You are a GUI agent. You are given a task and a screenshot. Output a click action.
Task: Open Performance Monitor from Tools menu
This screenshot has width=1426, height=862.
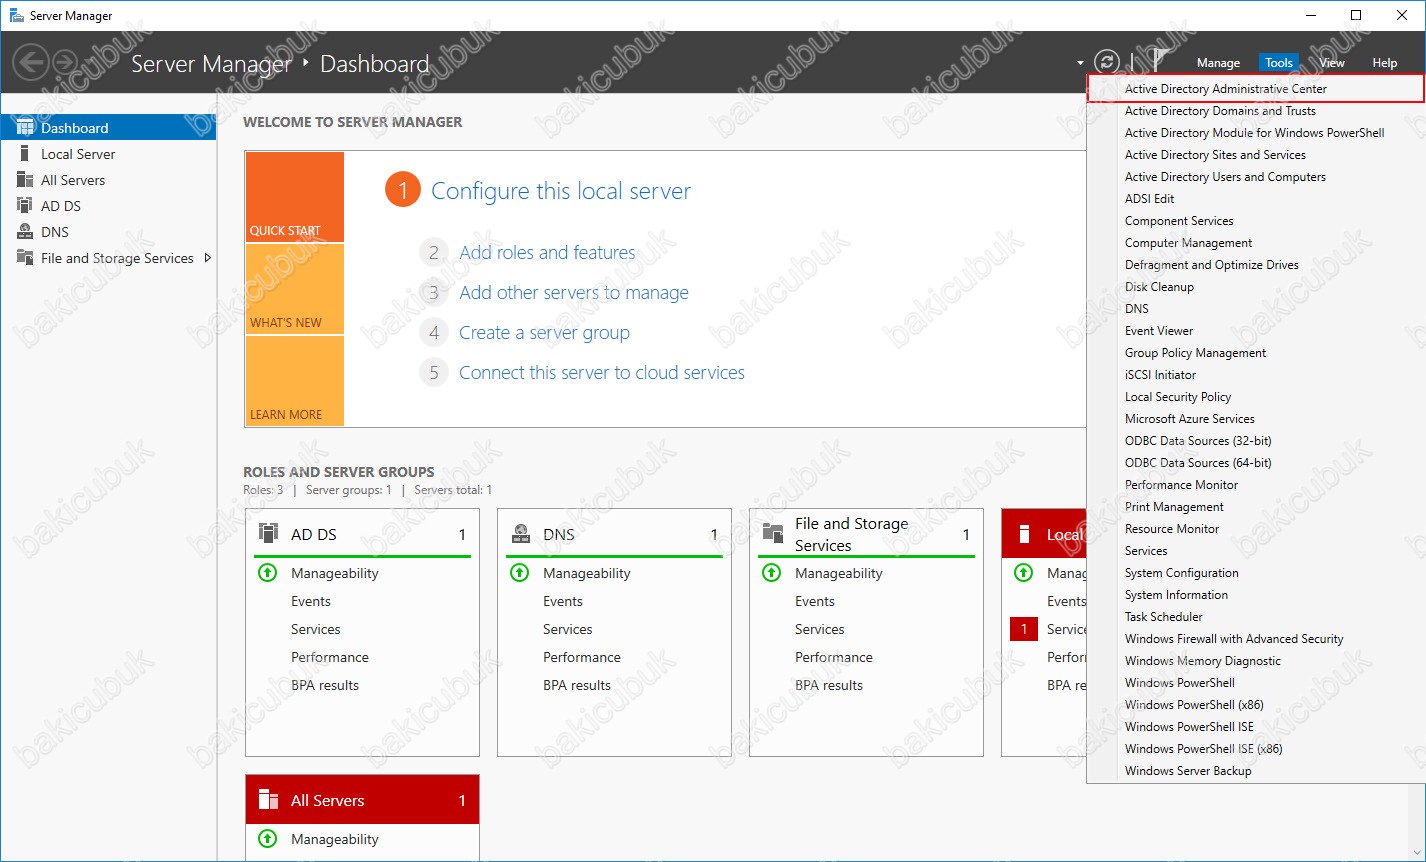(x=1181, y=485)
